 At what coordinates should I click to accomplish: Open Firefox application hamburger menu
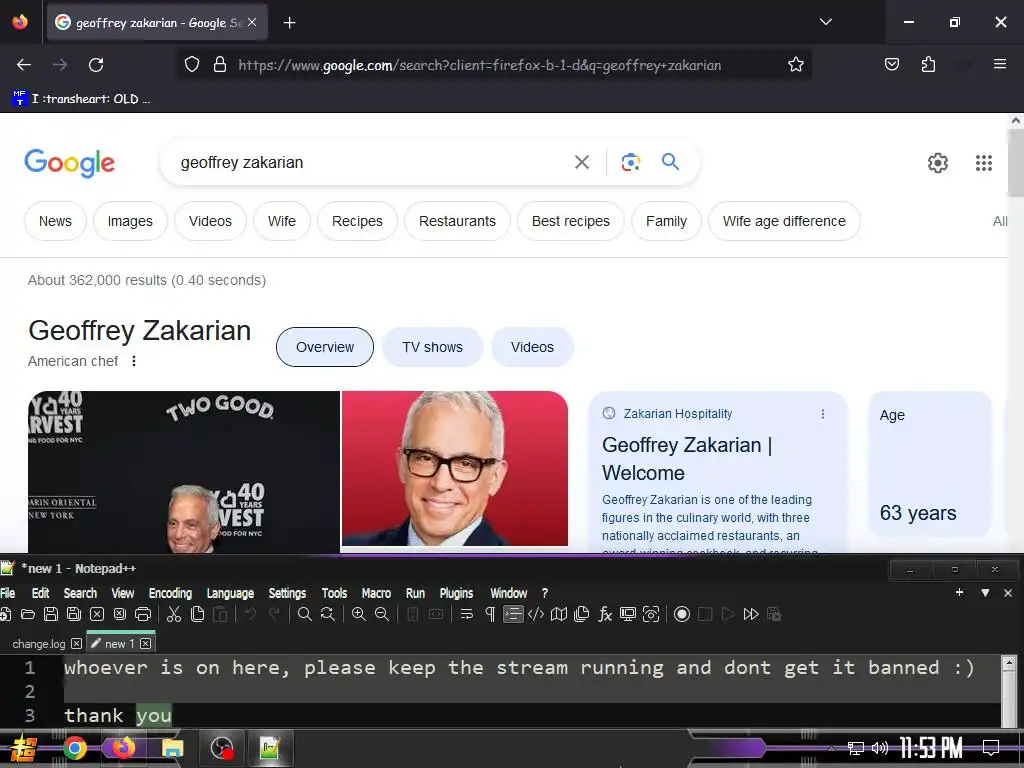click(999, 64)
